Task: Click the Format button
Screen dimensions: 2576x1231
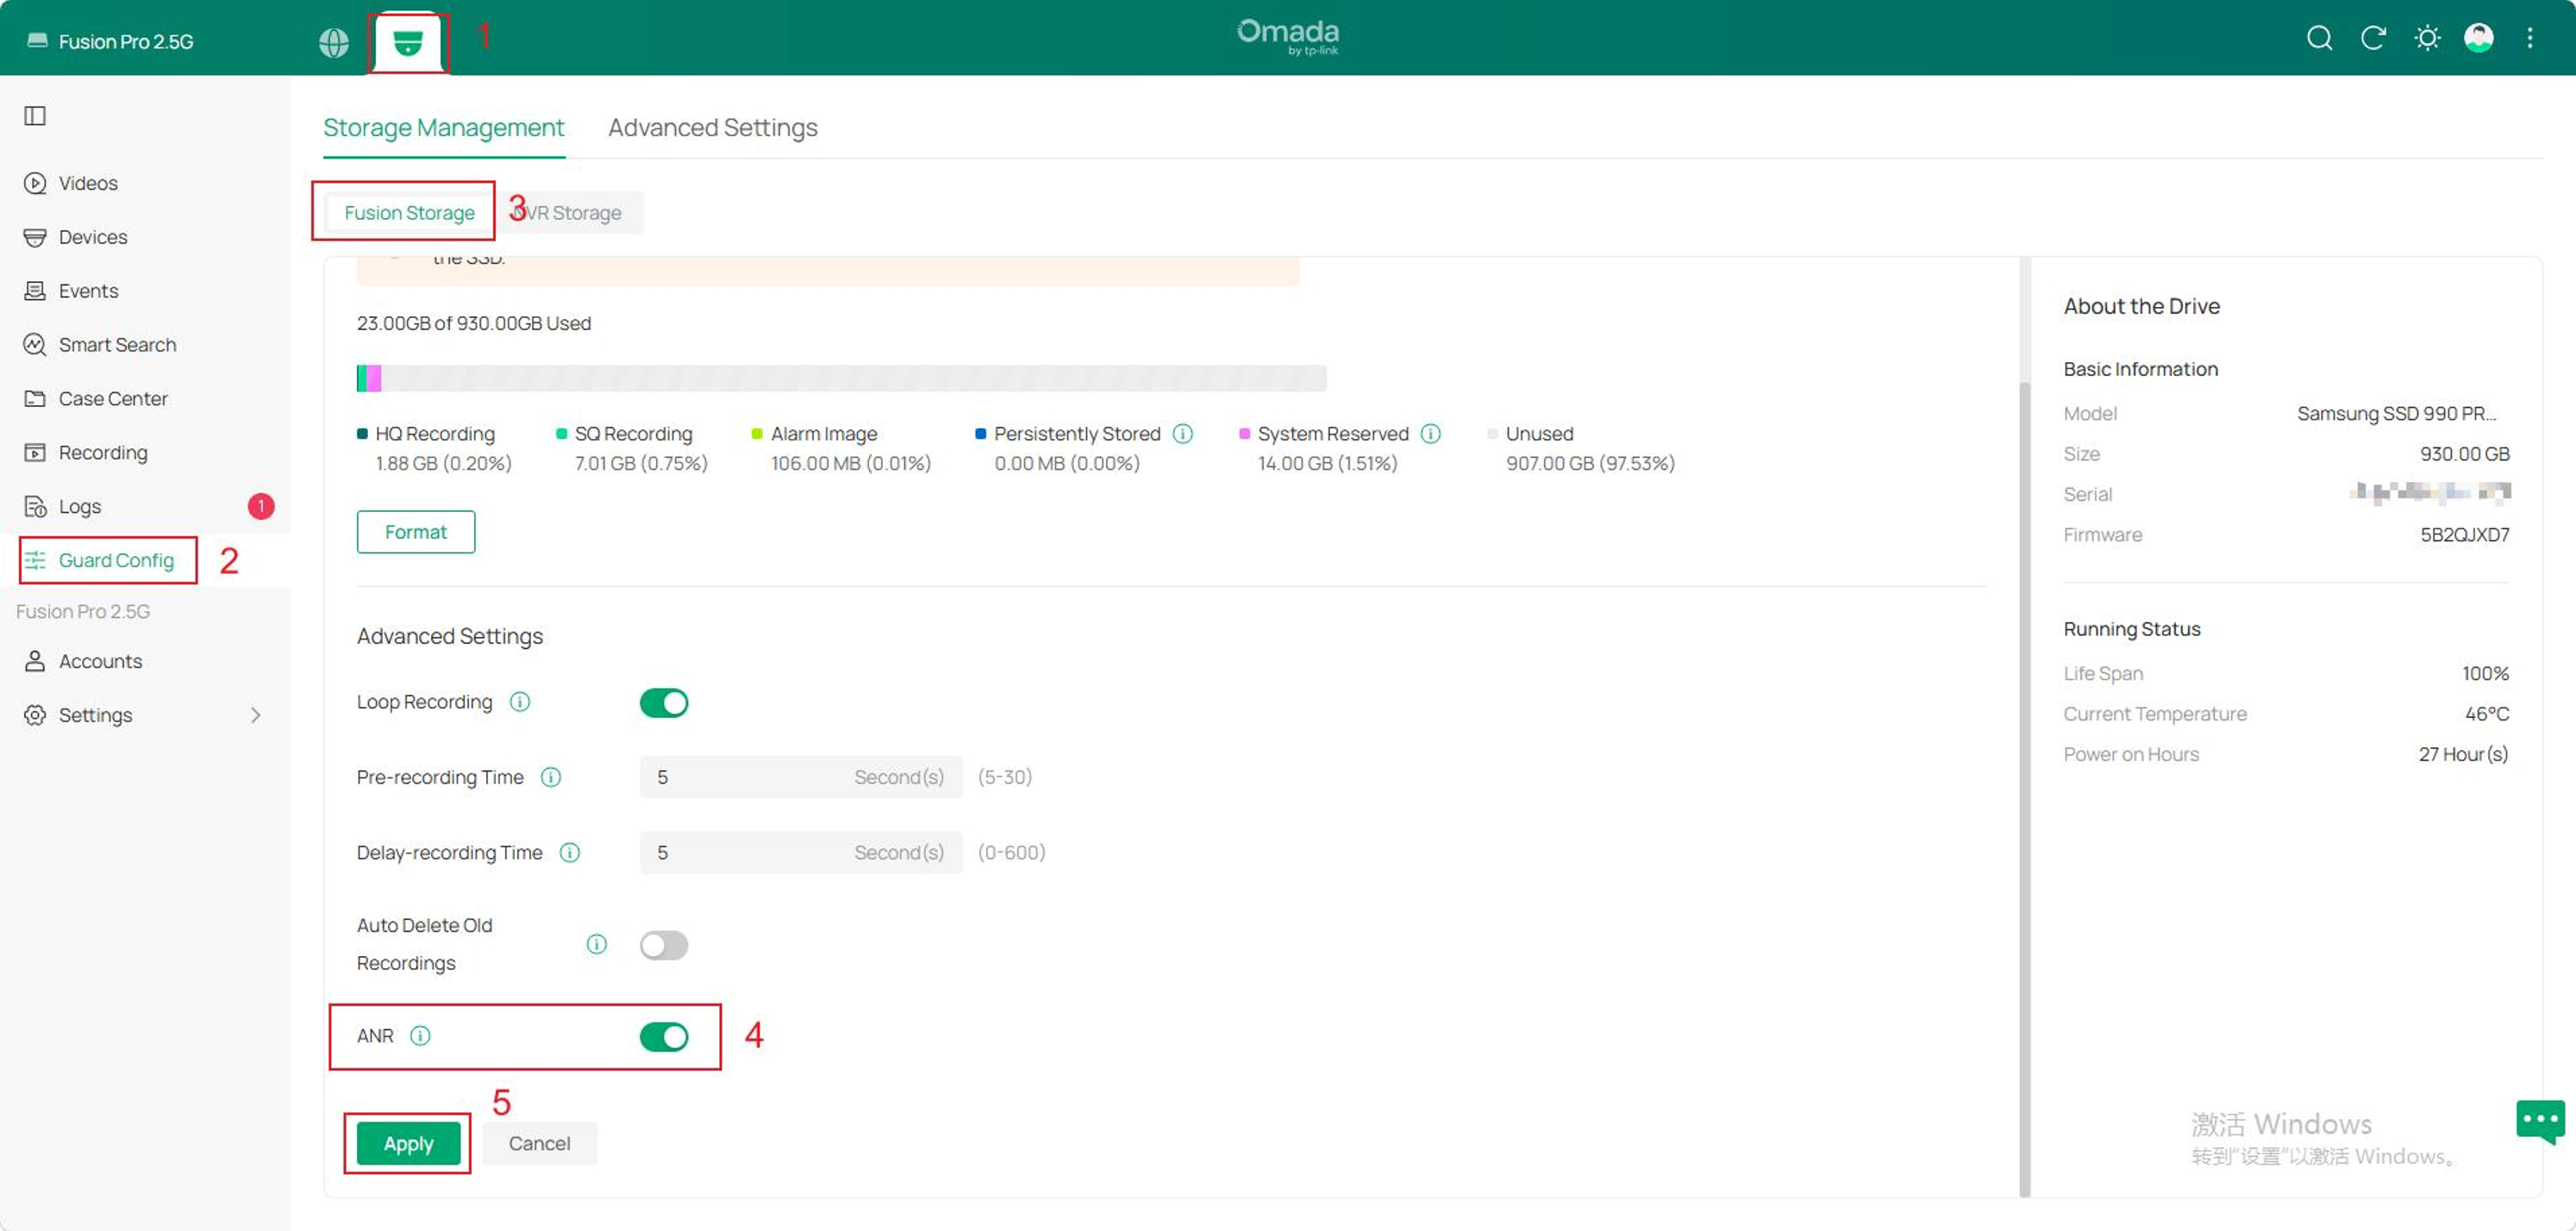Action: (416, 532)
